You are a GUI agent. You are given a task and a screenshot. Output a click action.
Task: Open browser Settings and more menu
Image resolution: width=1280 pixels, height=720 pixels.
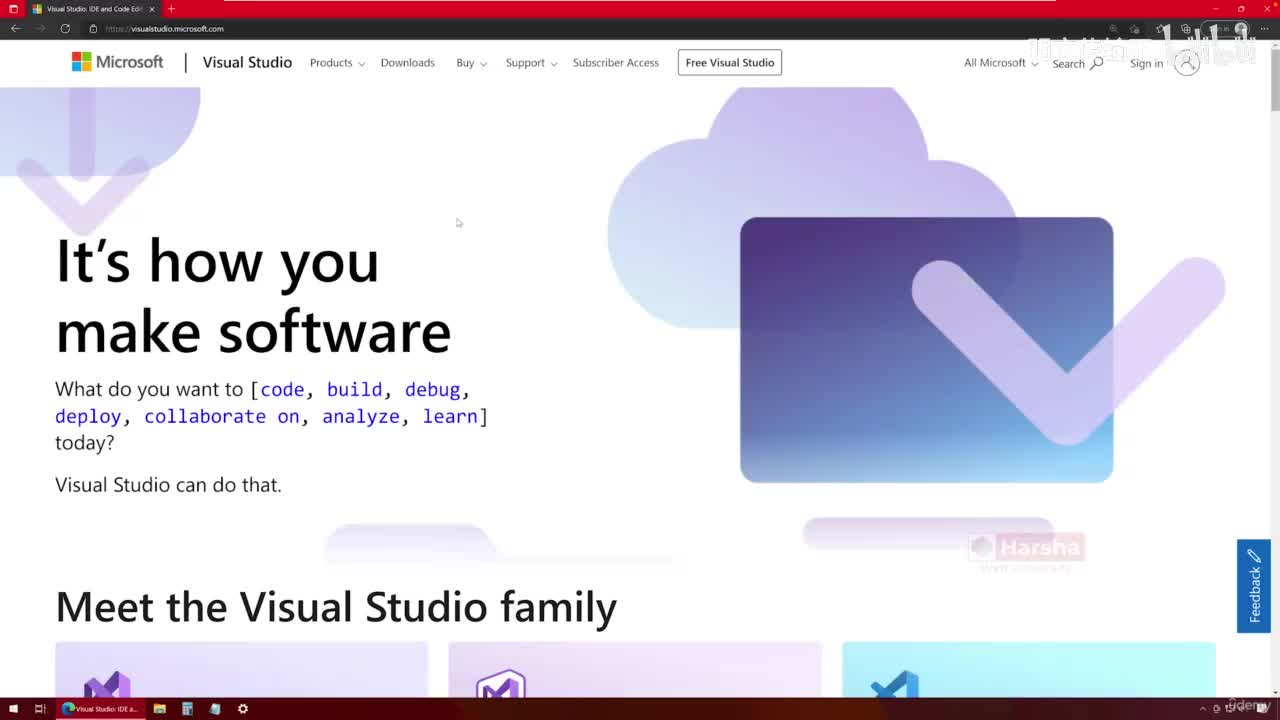[1265, 29]
